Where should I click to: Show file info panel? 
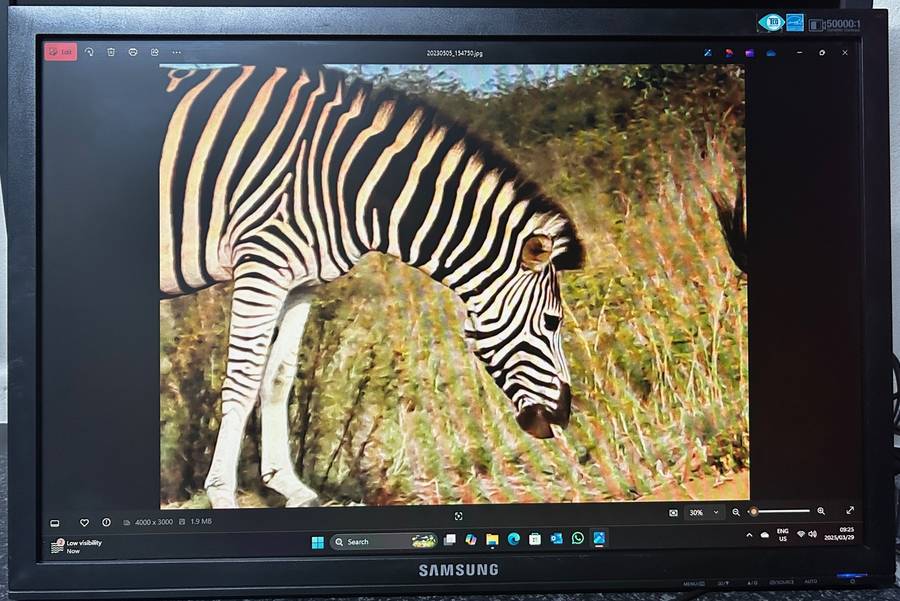pos(106,522)
